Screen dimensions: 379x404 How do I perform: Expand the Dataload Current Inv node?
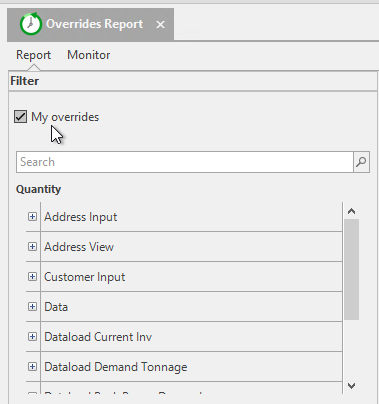pyautogui.click(x=32, y=337)
